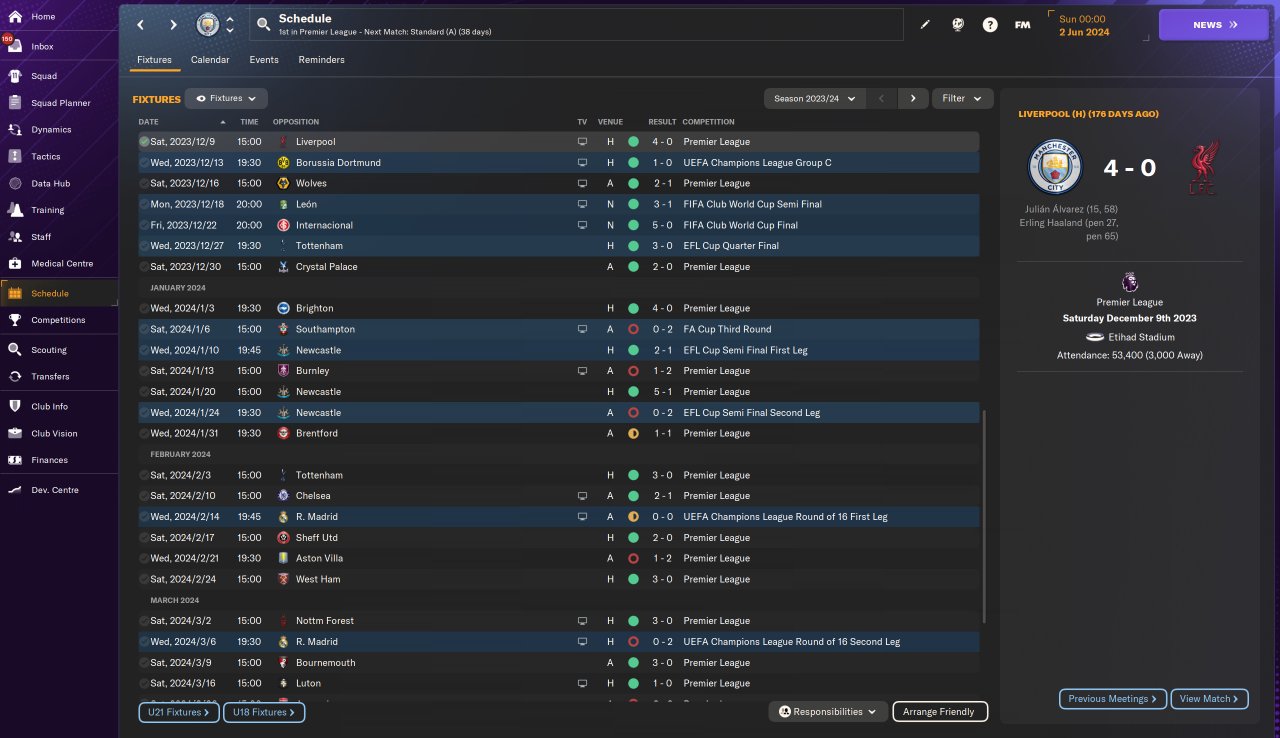The width and height of the screenshot is (1280, 738).
Task: Select the status circle for Brentford fixture
Action: point(144,434)
